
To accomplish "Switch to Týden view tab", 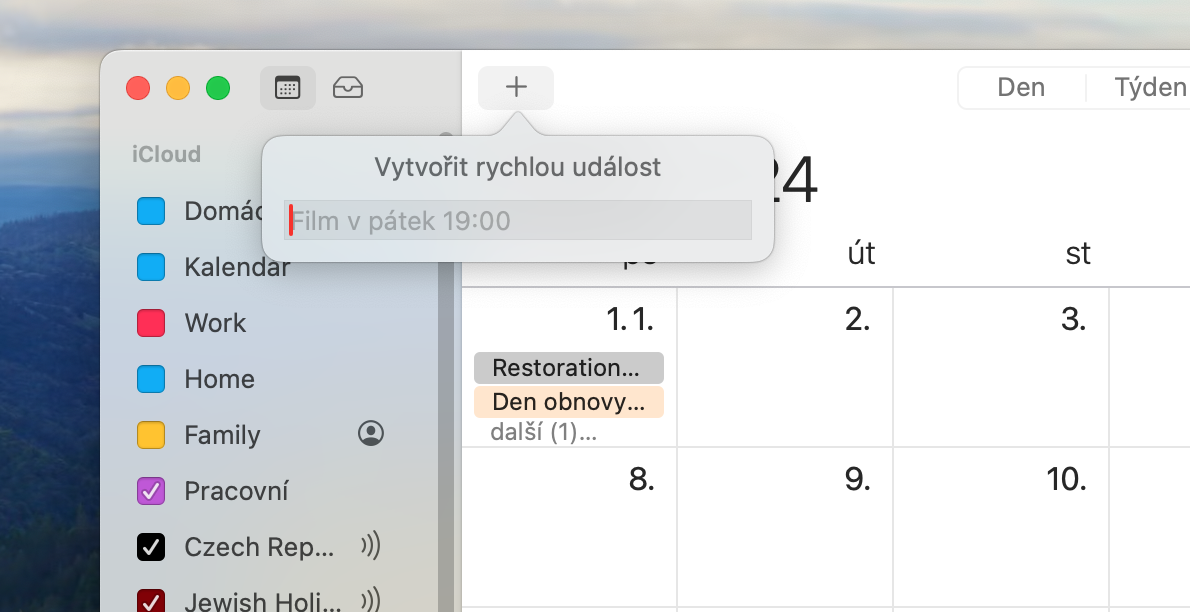I will click(1149, 88).
